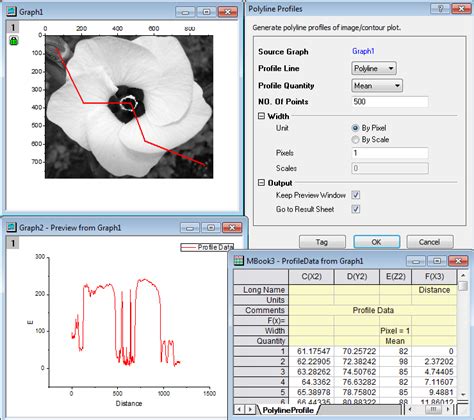The image size is (474, 420).
Task: Select layer 1 icon in Graph2
Action: 13,243
